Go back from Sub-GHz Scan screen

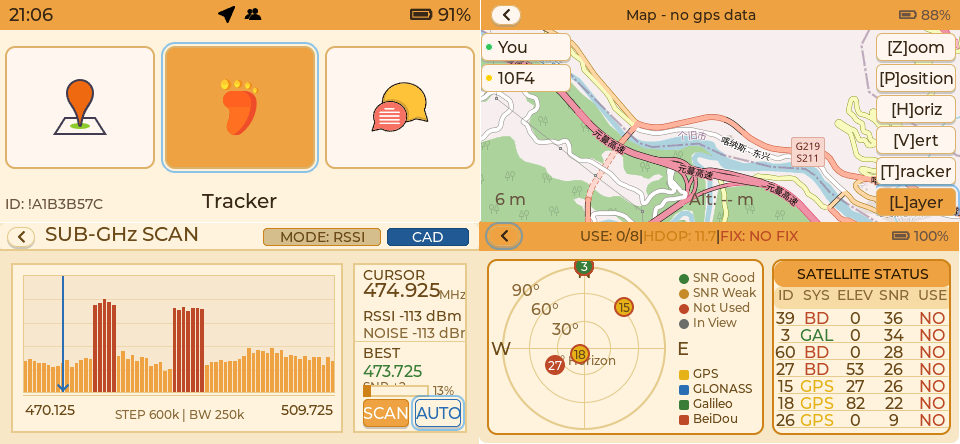coord(21,237)
